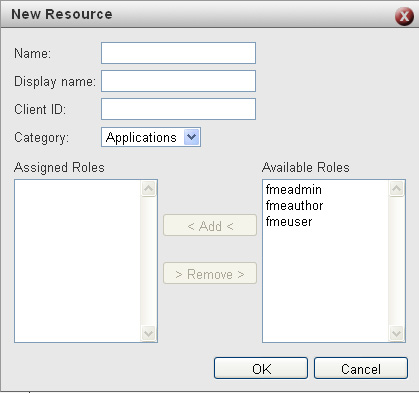The image size is (419, 393).
Task: Click into the Client ID field
Action: point(178,109)
